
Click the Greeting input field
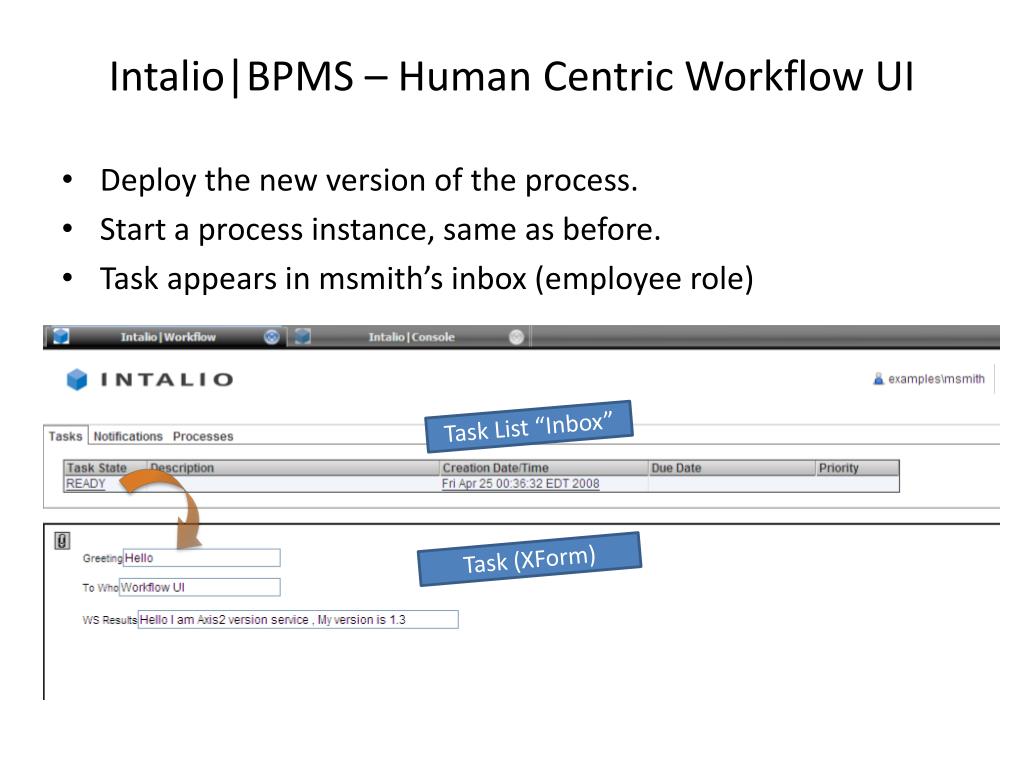(x=202, y=558)
